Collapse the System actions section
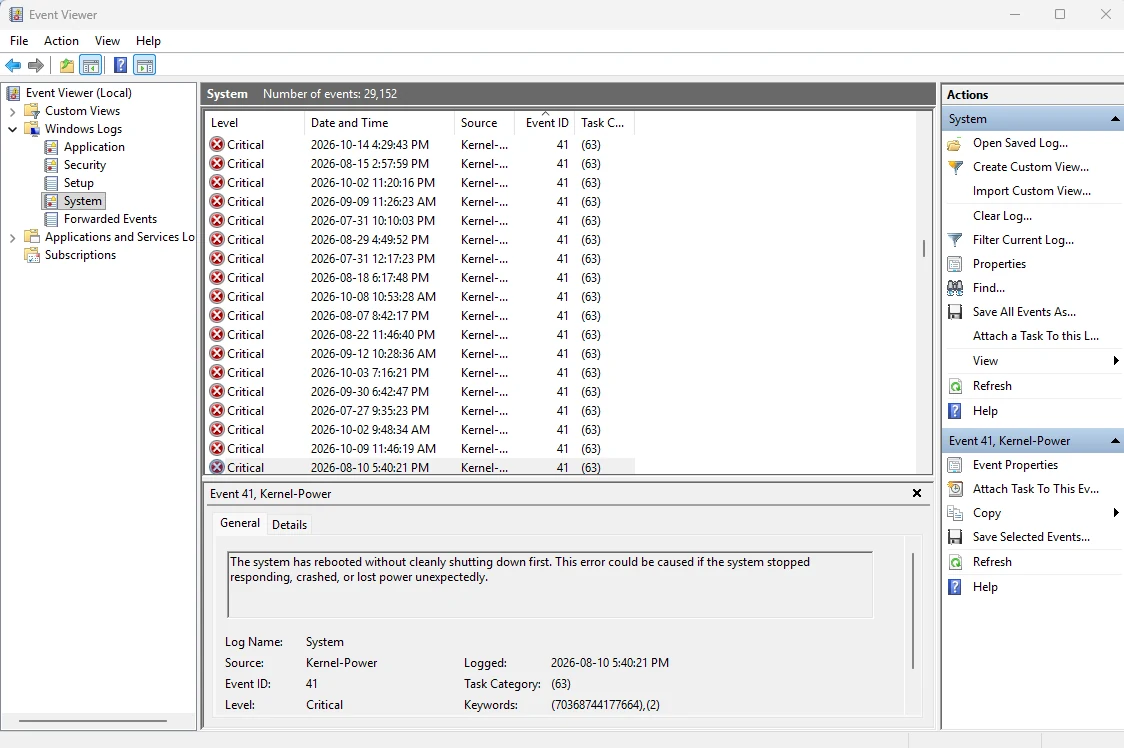 [x=1115, y=119]
